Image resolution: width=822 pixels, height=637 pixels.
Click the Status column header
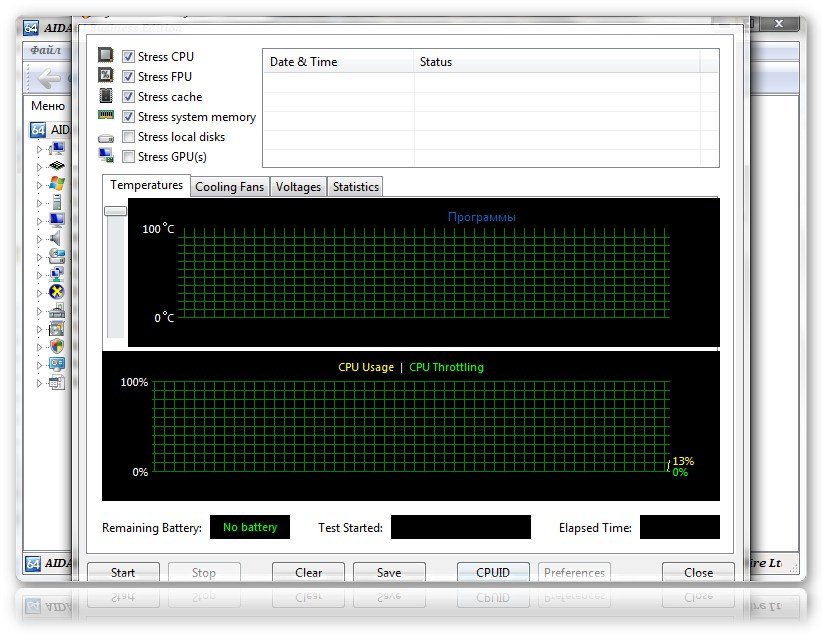(x=557, y=61)
